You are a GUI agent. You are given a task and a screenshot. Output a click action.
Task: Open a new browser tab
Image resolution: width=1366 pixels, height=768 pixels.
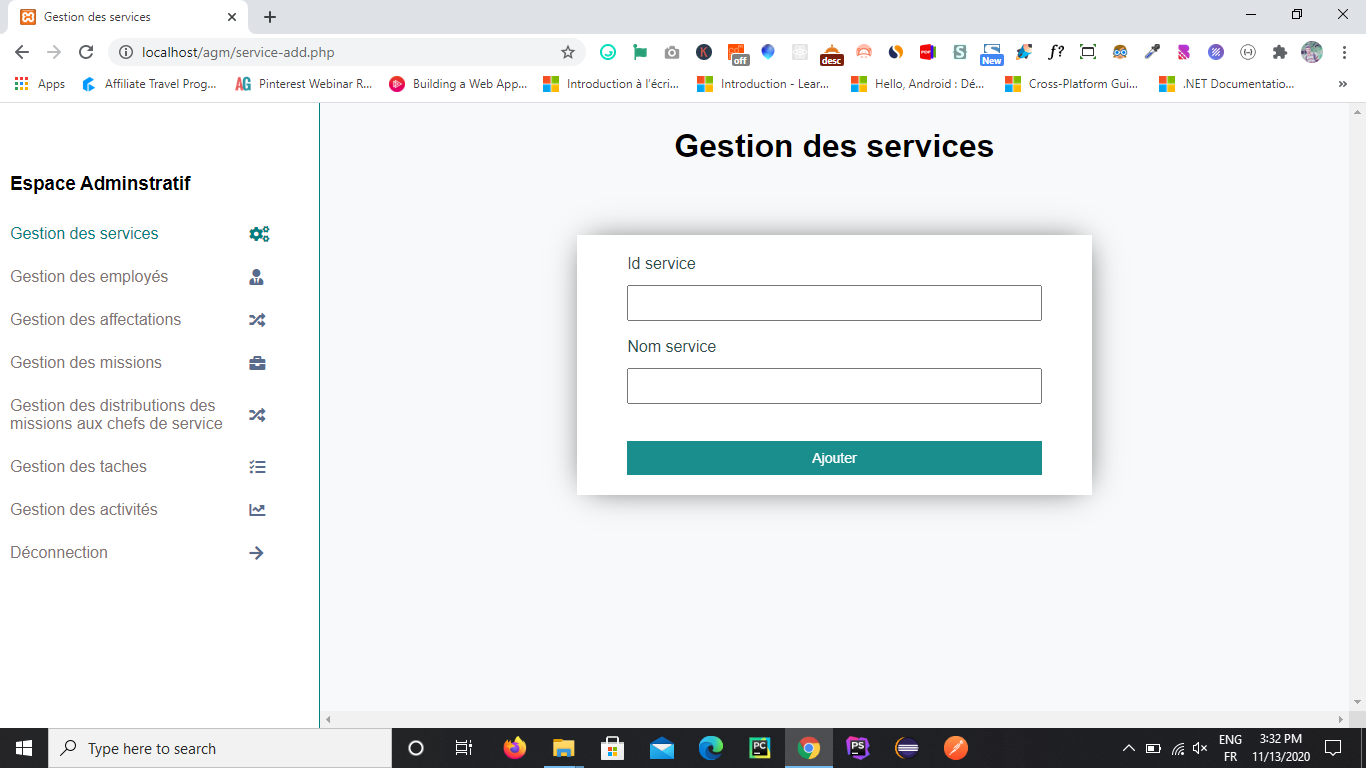pyautogui.click(x=269, y=17)
